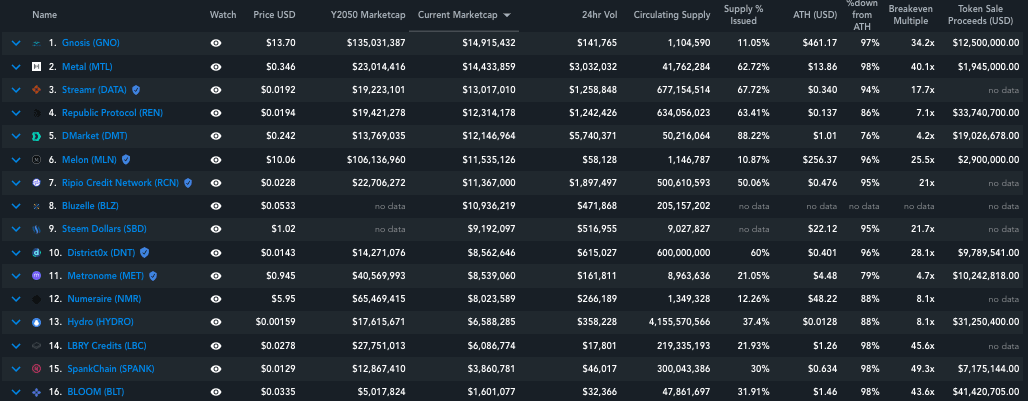This screenshot has height=401, width=1028.
Task: Expand the Gnosis (GNO) row chevron
Action: [x=16, y=43]
